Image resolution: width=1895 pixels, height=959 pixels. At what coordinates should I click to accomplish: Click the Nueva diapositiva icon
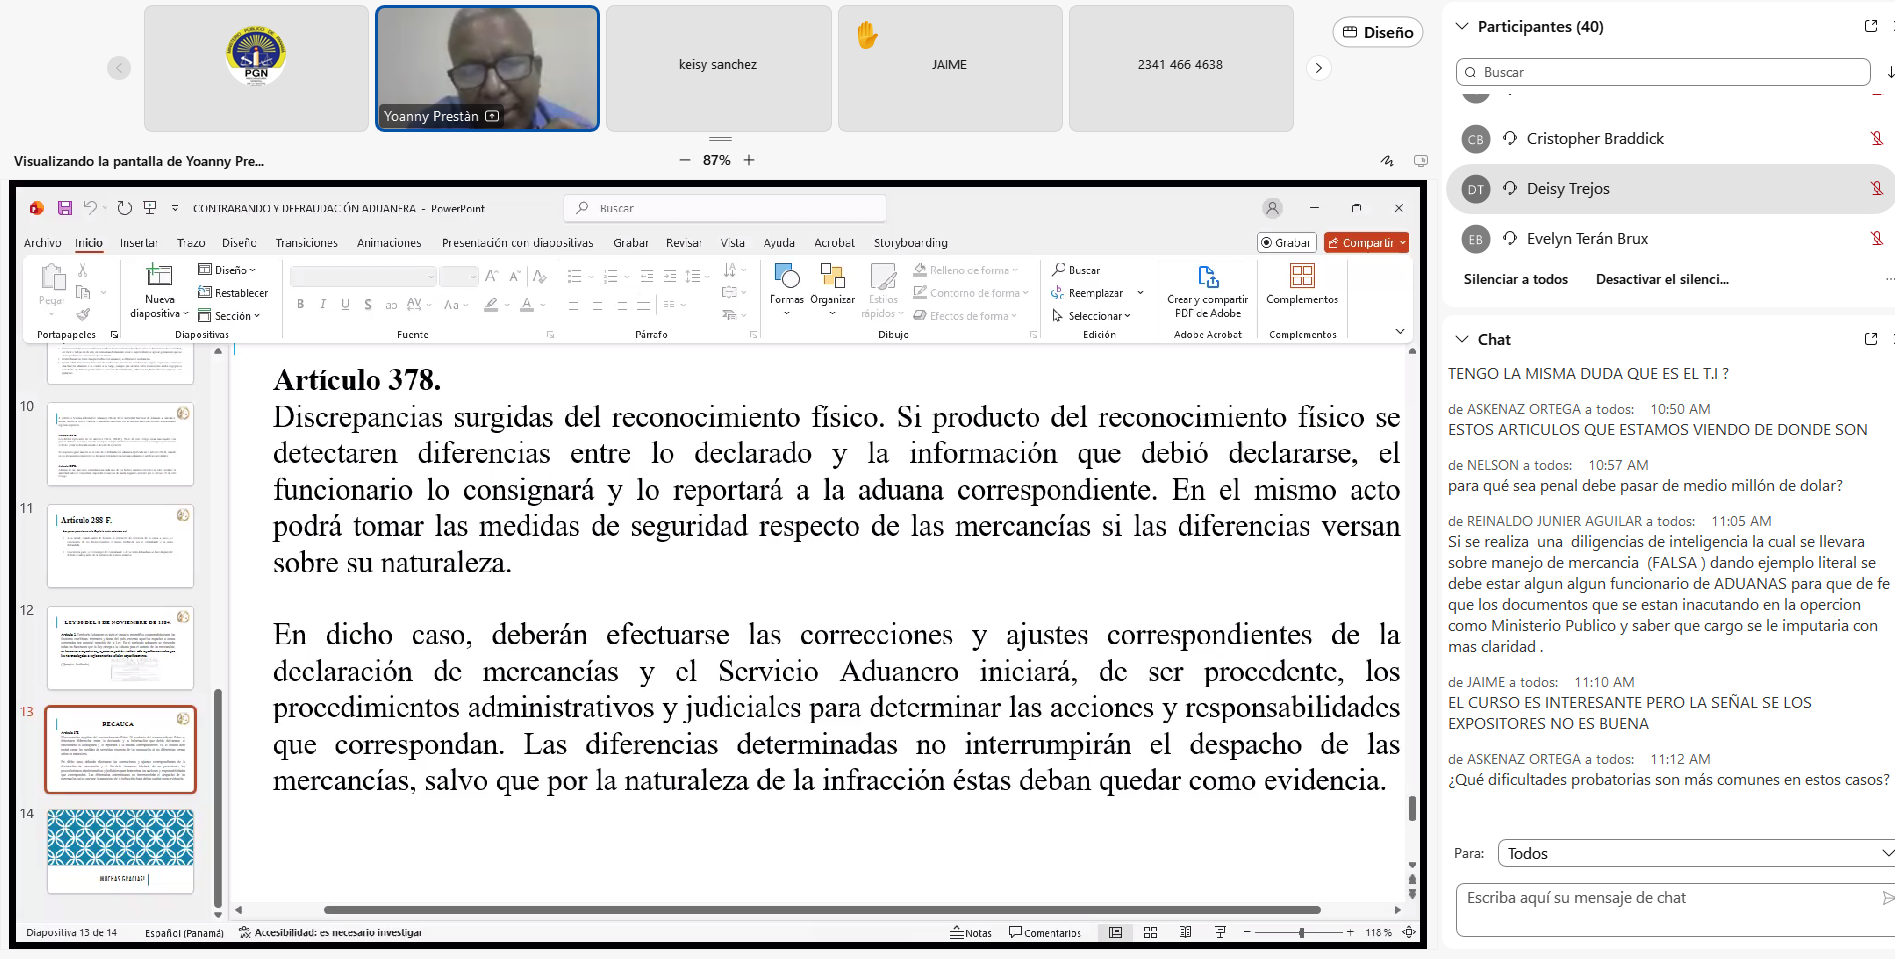click(x=159, y=276)
